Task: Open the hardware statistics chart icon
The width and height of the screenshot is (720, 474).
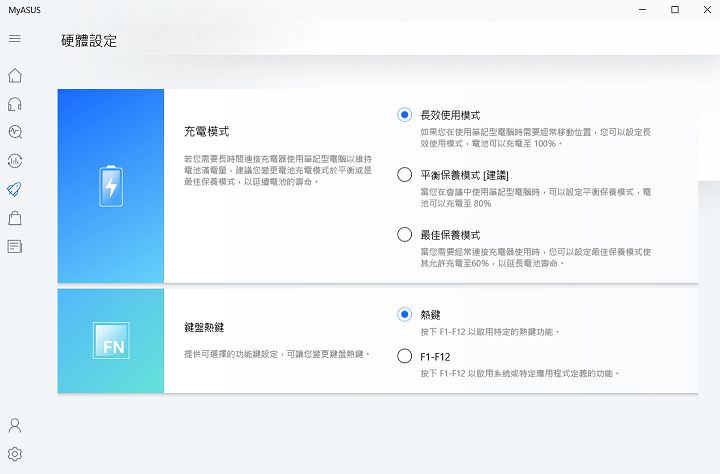Action: tap(15, 161)
